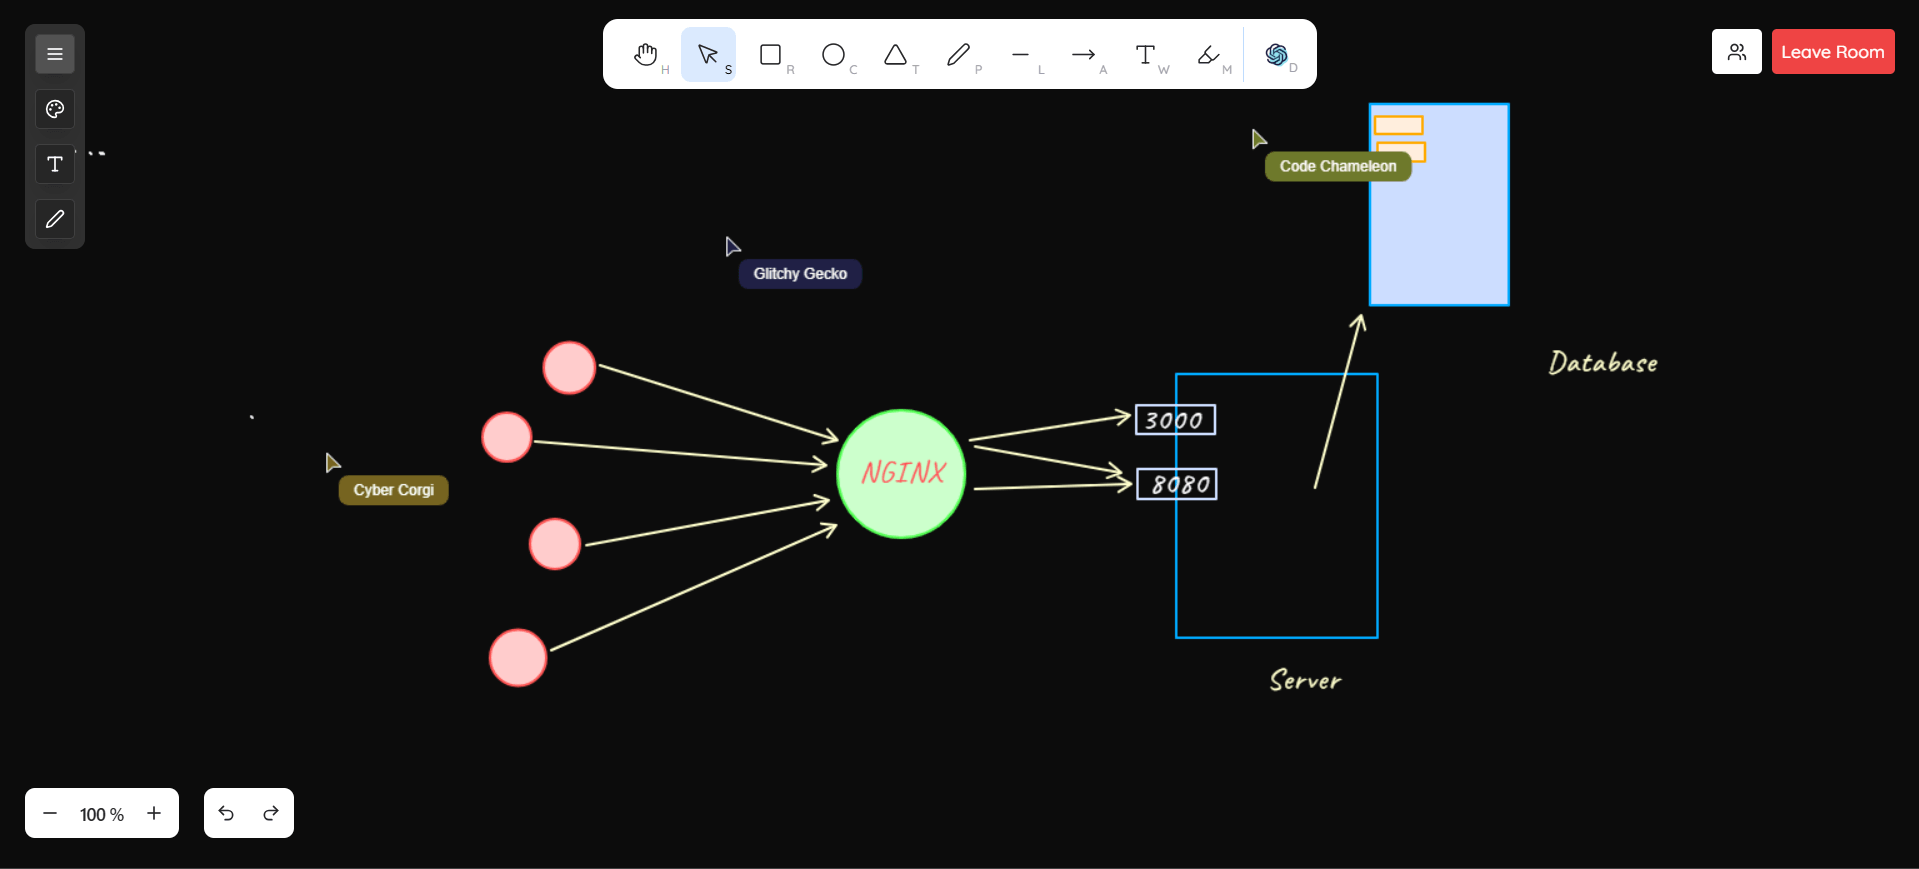
Task: Click the handwritten Server label
Action: [1305, 681]
